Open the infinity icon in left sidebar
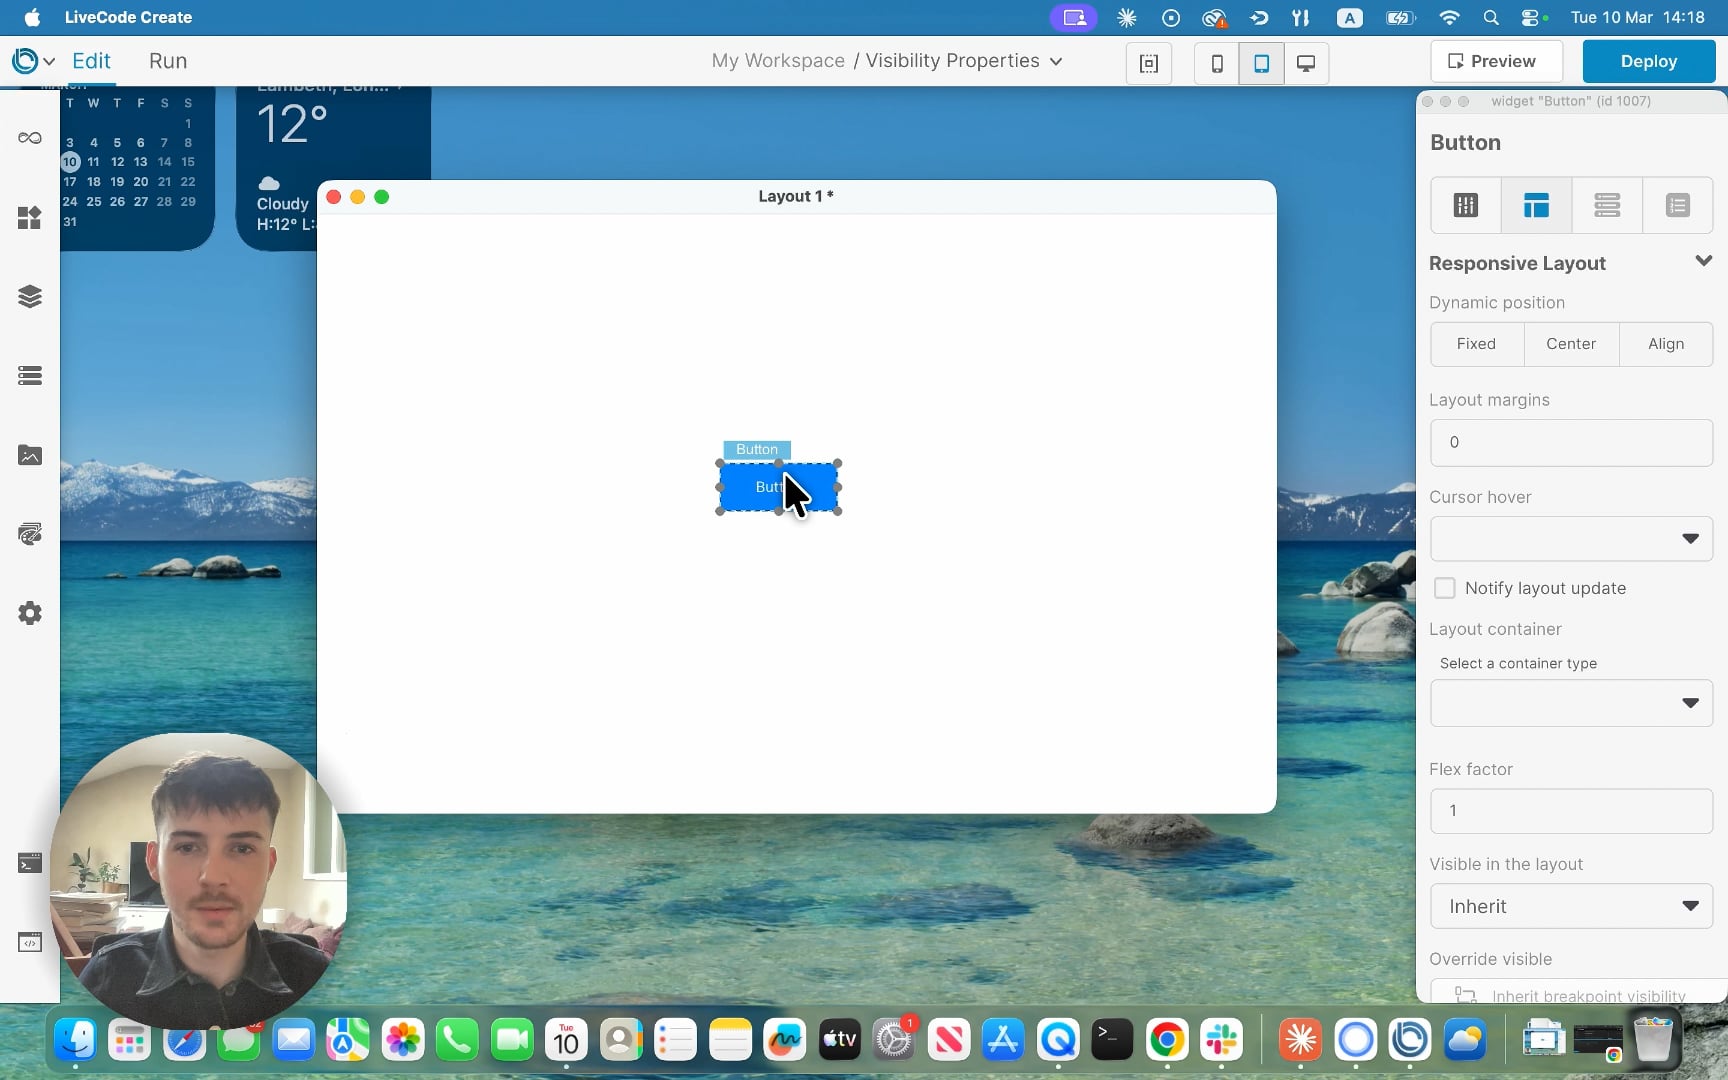 (30, 138)
